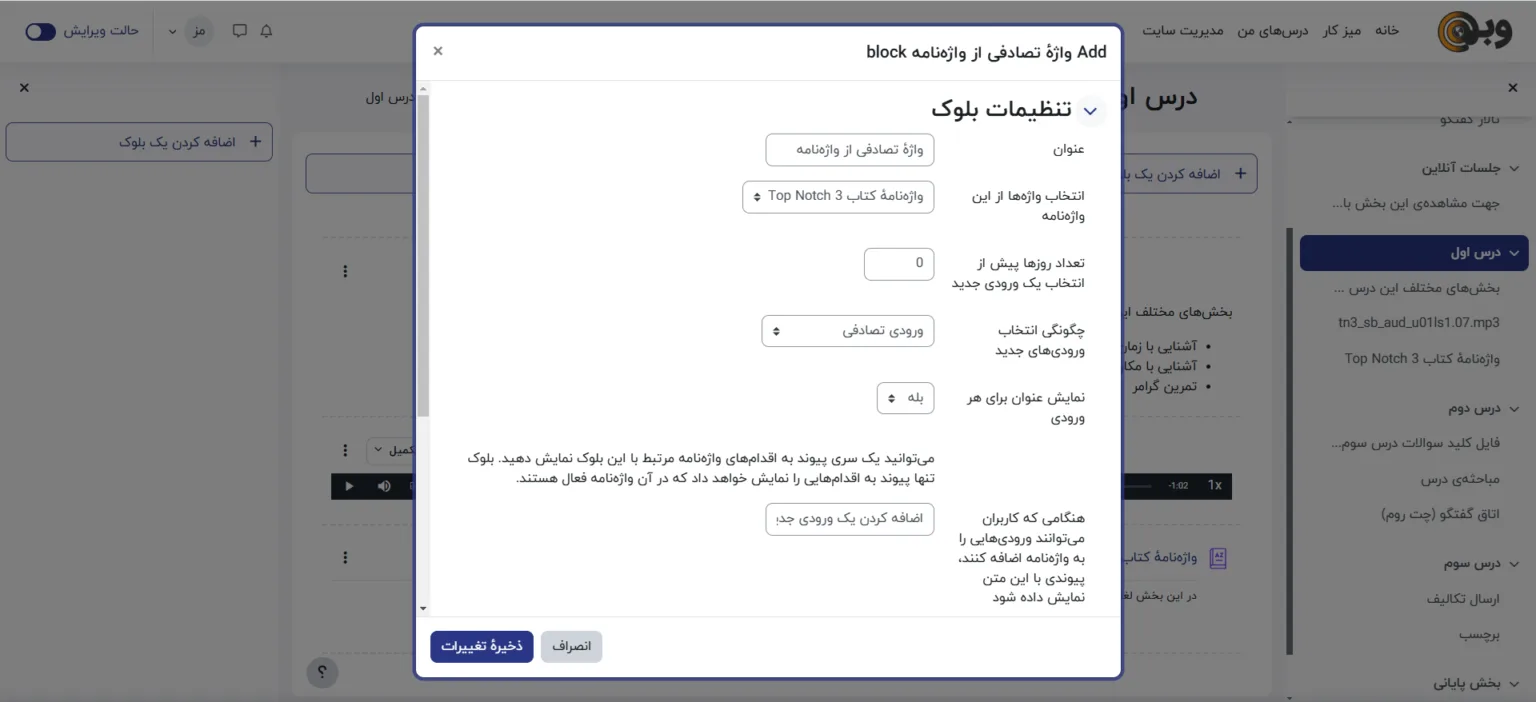Viewport: 1536px width, 702px height.
Task: Open the glossary selection dropdown Top Notch 3
Action: tap(838, 196)
